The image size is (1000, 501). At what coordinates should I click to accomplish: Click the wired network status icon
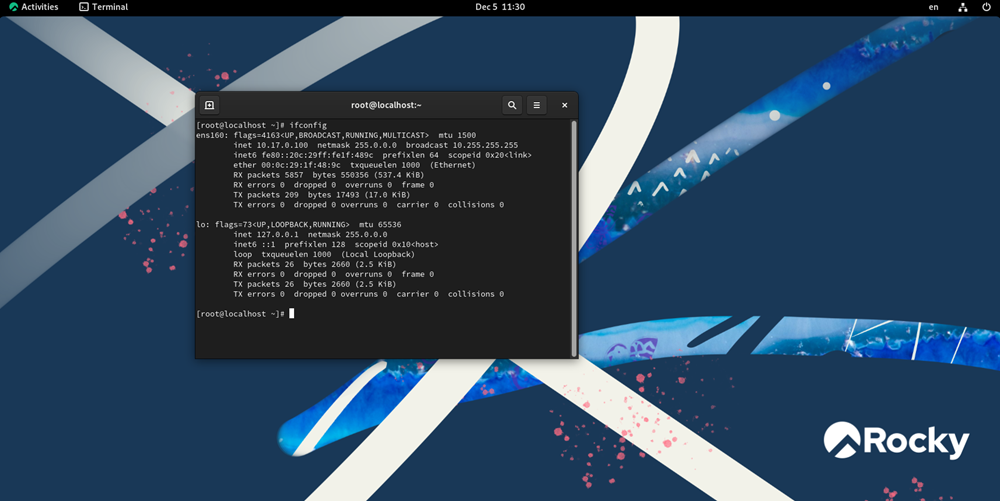coord(963,7)
